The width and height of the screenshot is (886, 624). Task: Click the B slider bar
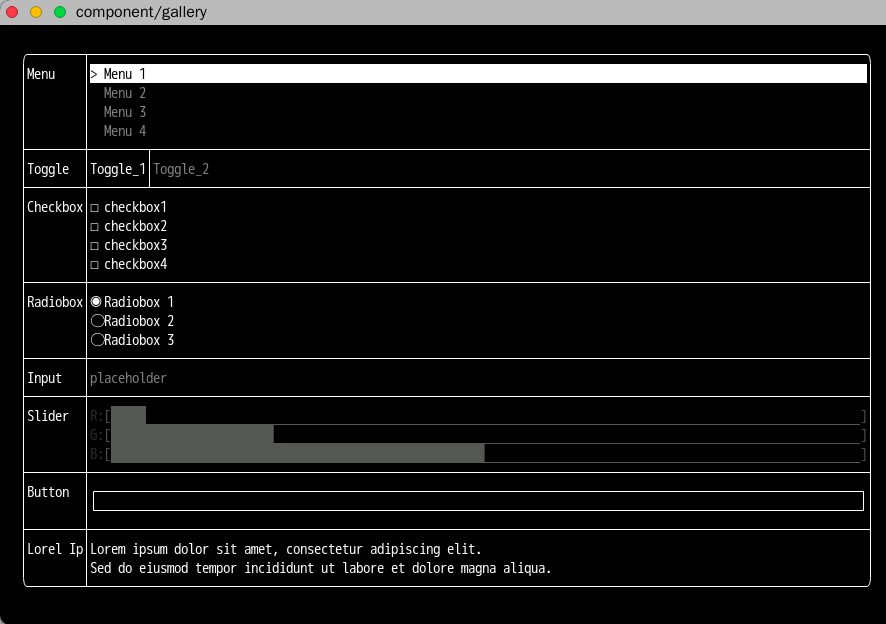[x=485, y=453]
